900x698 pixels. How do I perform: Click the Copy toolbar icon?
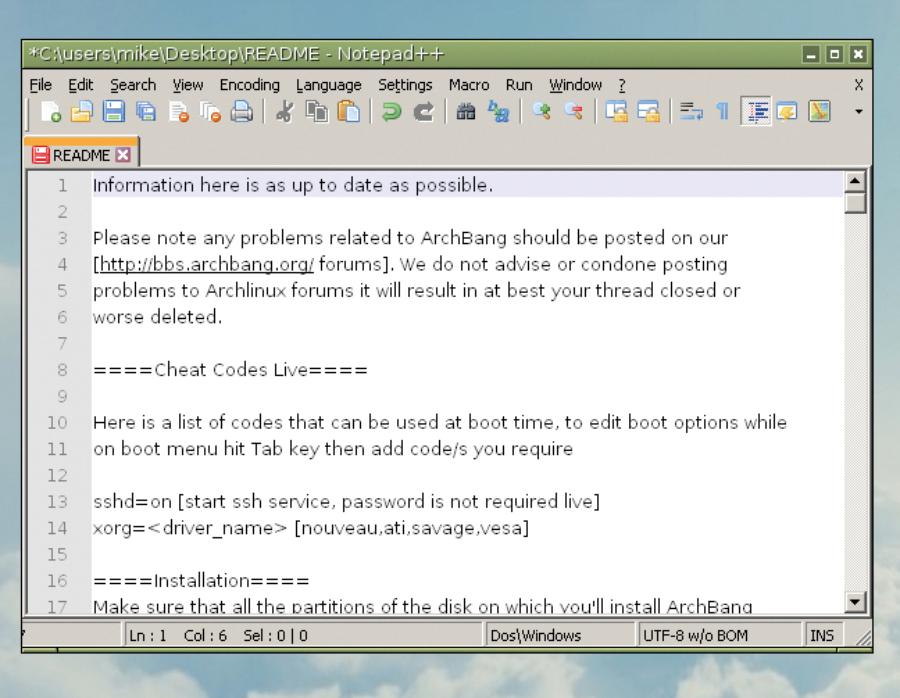coord(316,111)
